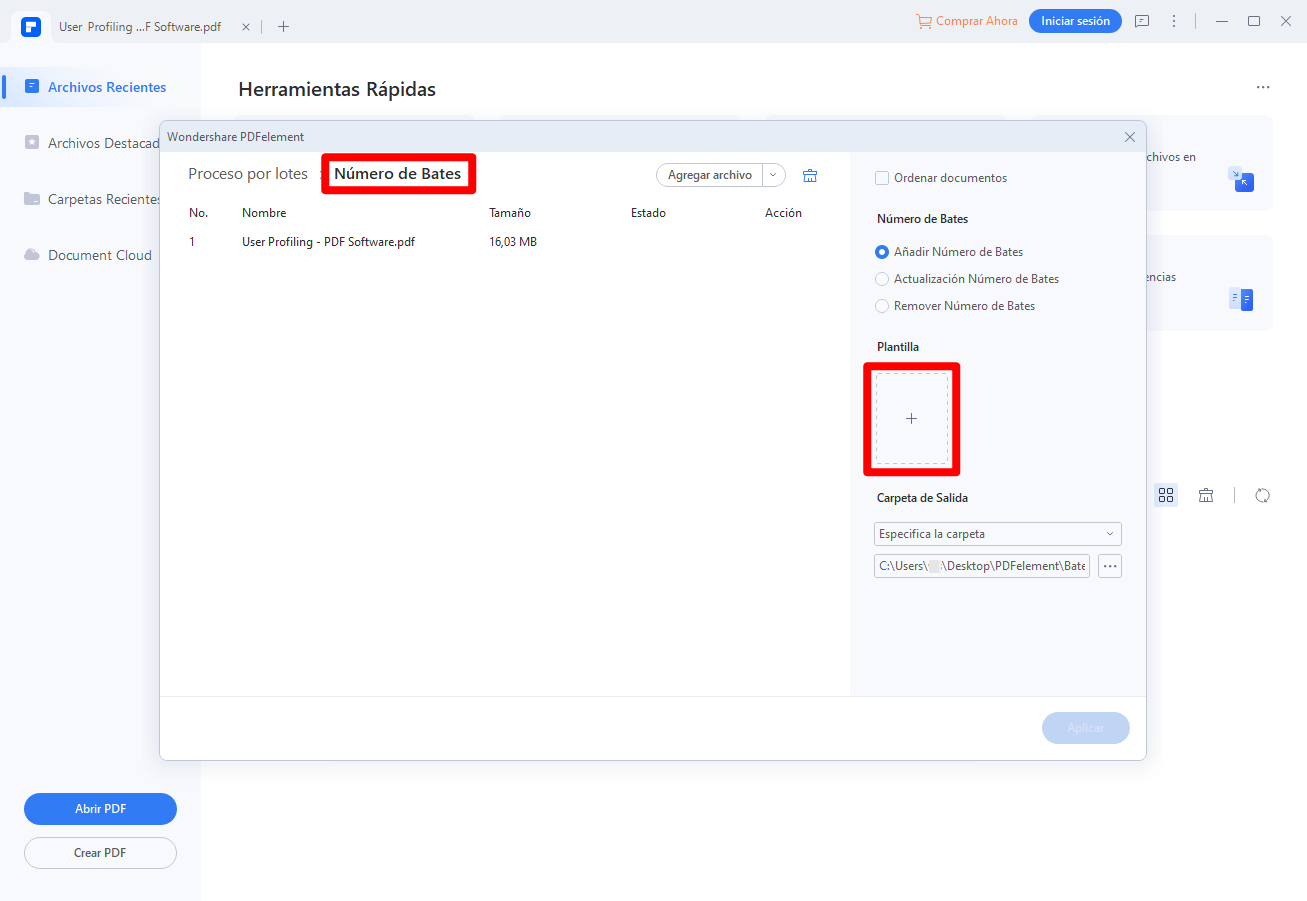
Task: Open the title bar three-dot menu
Action: (1173, 21)
